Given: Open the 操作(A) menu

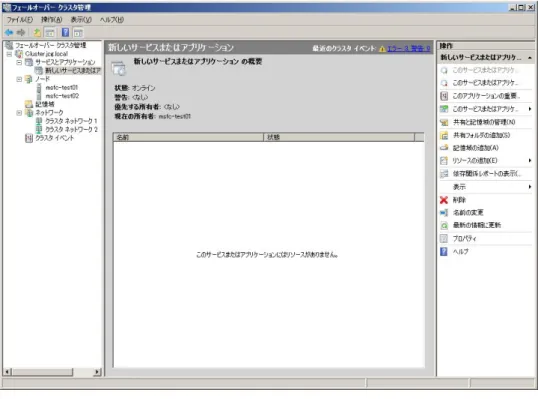Looking at the screenshot, I should (51, 20).
